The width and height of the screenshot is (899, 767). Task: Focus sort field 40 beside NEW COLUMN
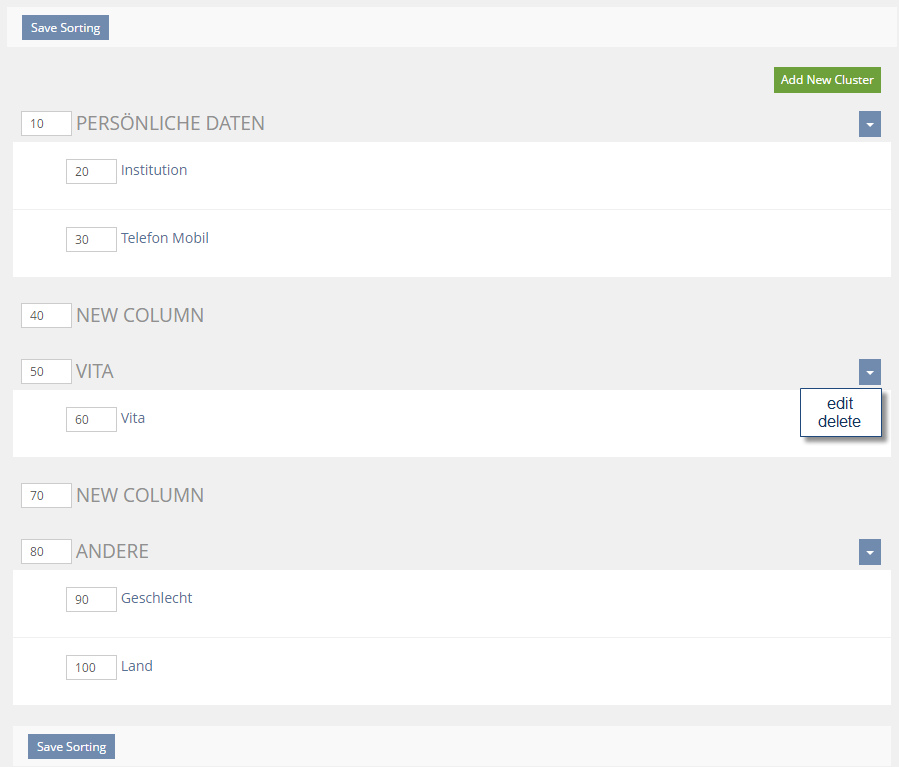point(46,316)
